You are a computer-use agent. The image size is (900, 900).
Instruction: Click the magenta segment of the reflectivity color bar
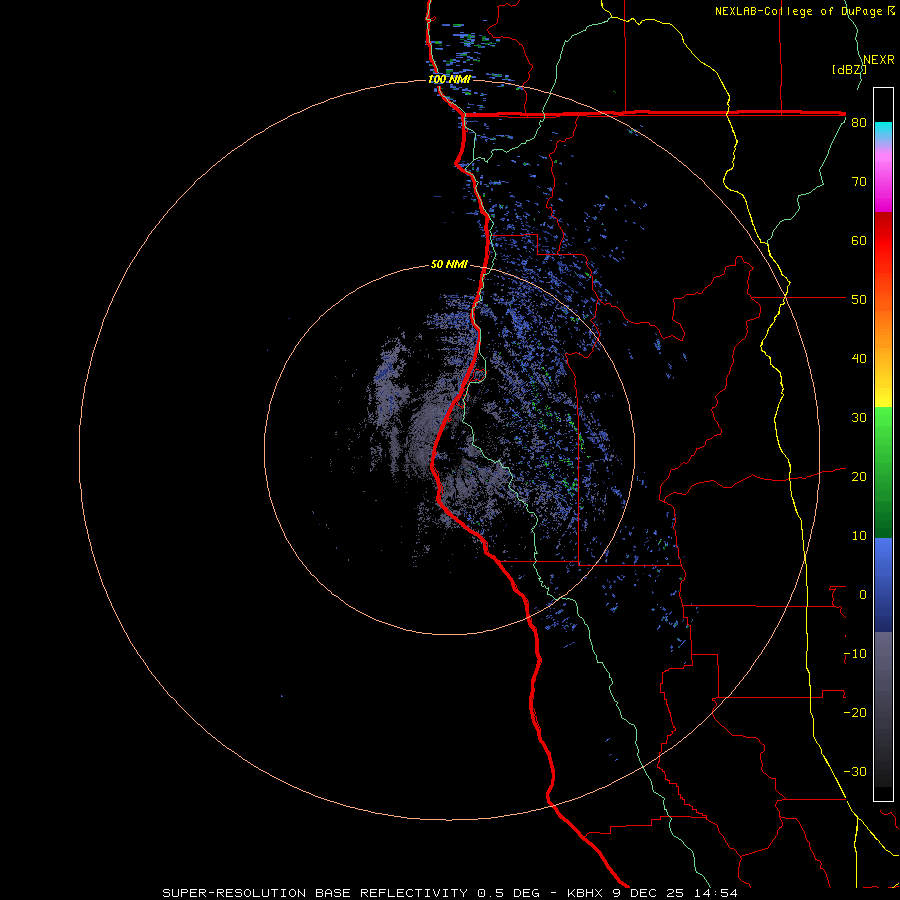pyautogui.click(x=883, y=184)
